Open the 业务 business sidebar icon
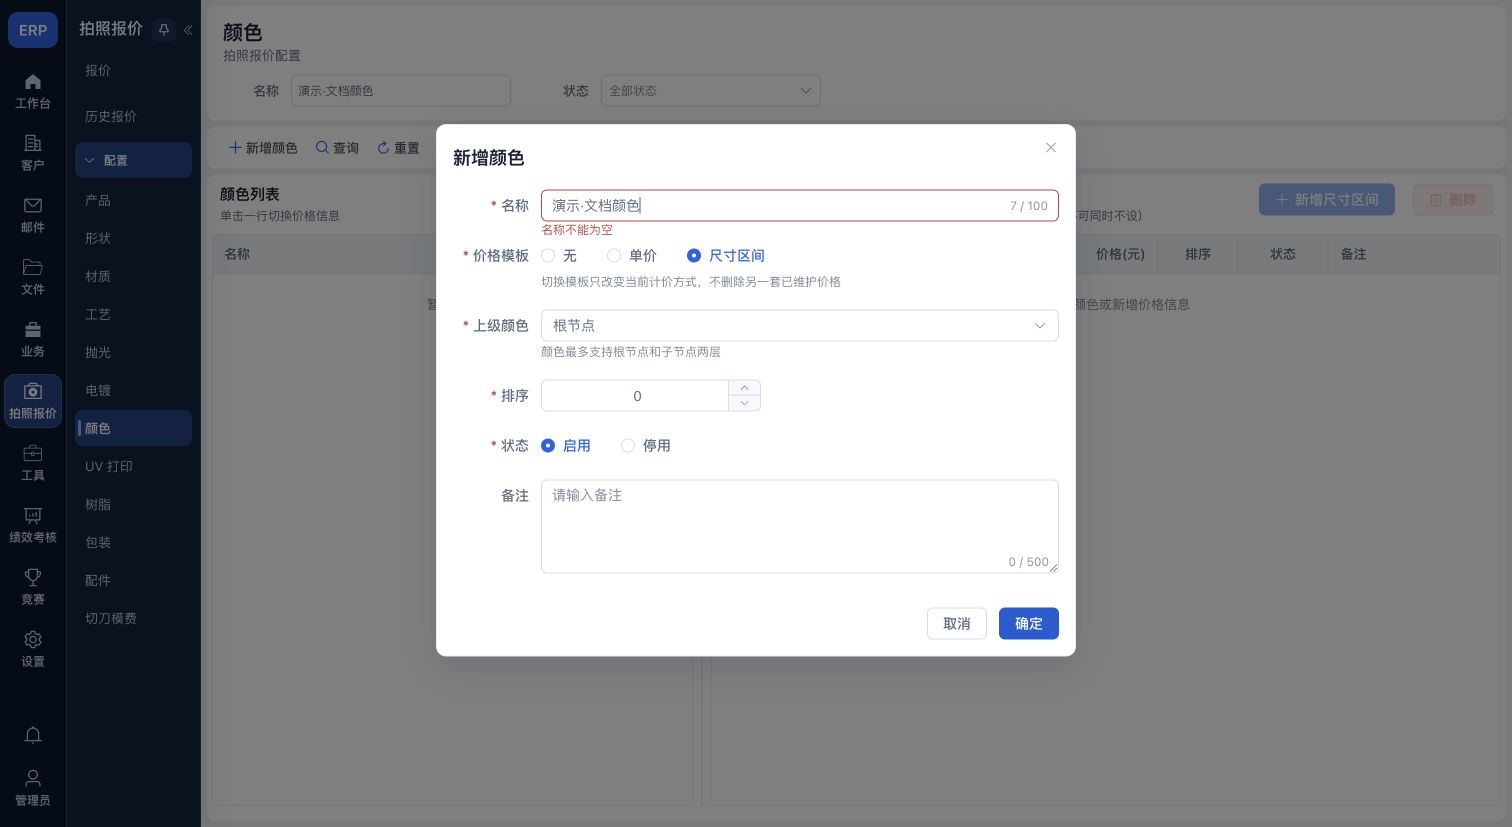The height and width of the screenshot is (827, 1512). point(33,339)
